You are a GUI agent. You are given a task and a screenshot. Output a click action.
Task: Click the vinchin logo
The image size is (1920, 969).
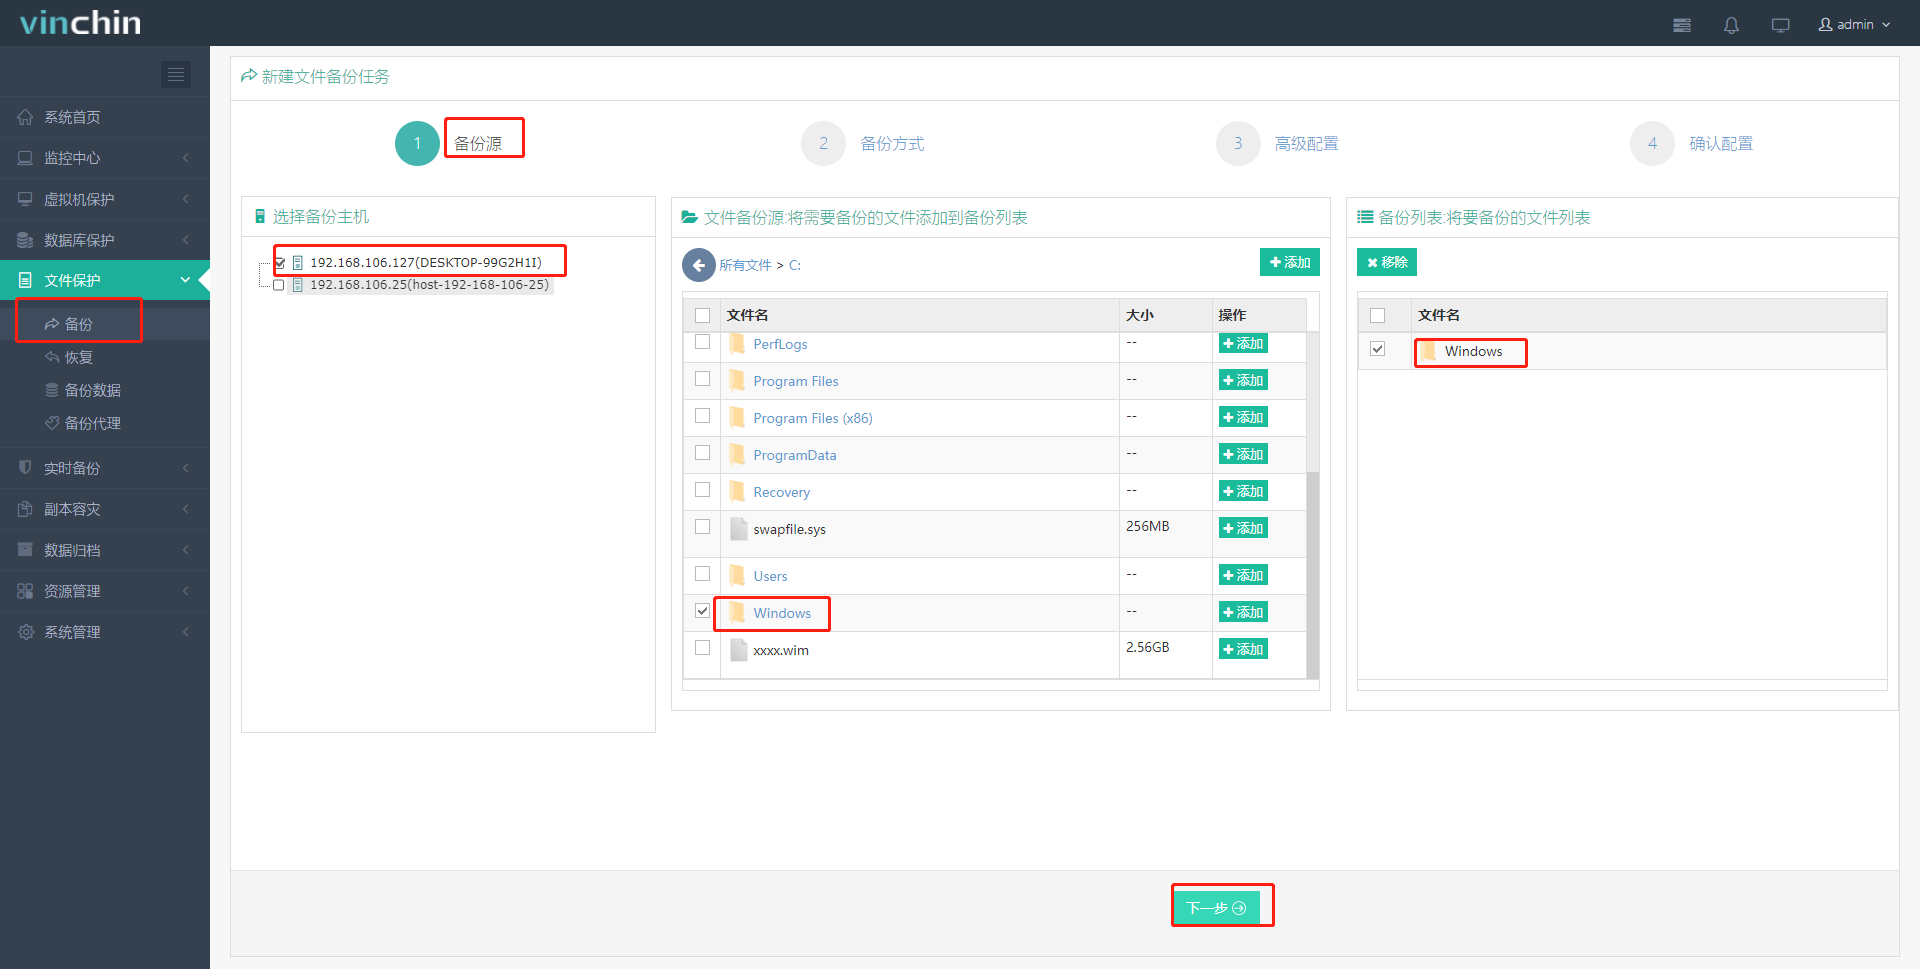pyautogui.click(x=80, y=23)
